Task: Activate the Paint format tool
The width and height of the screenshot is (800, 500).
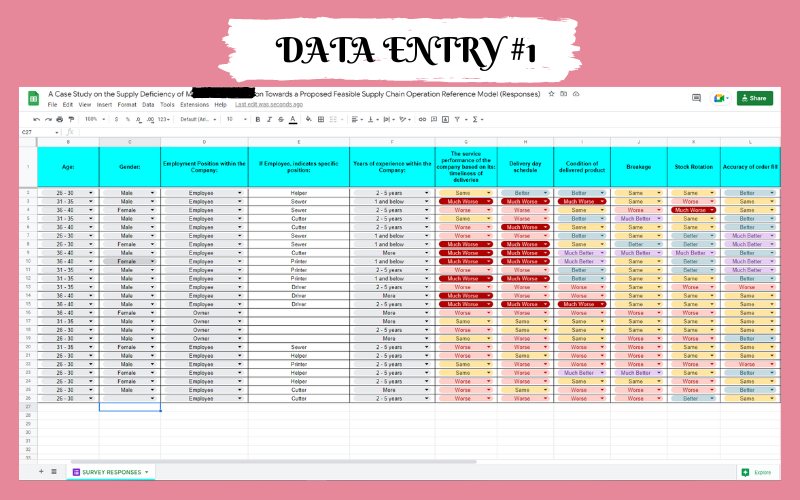Action: point(71,119)
